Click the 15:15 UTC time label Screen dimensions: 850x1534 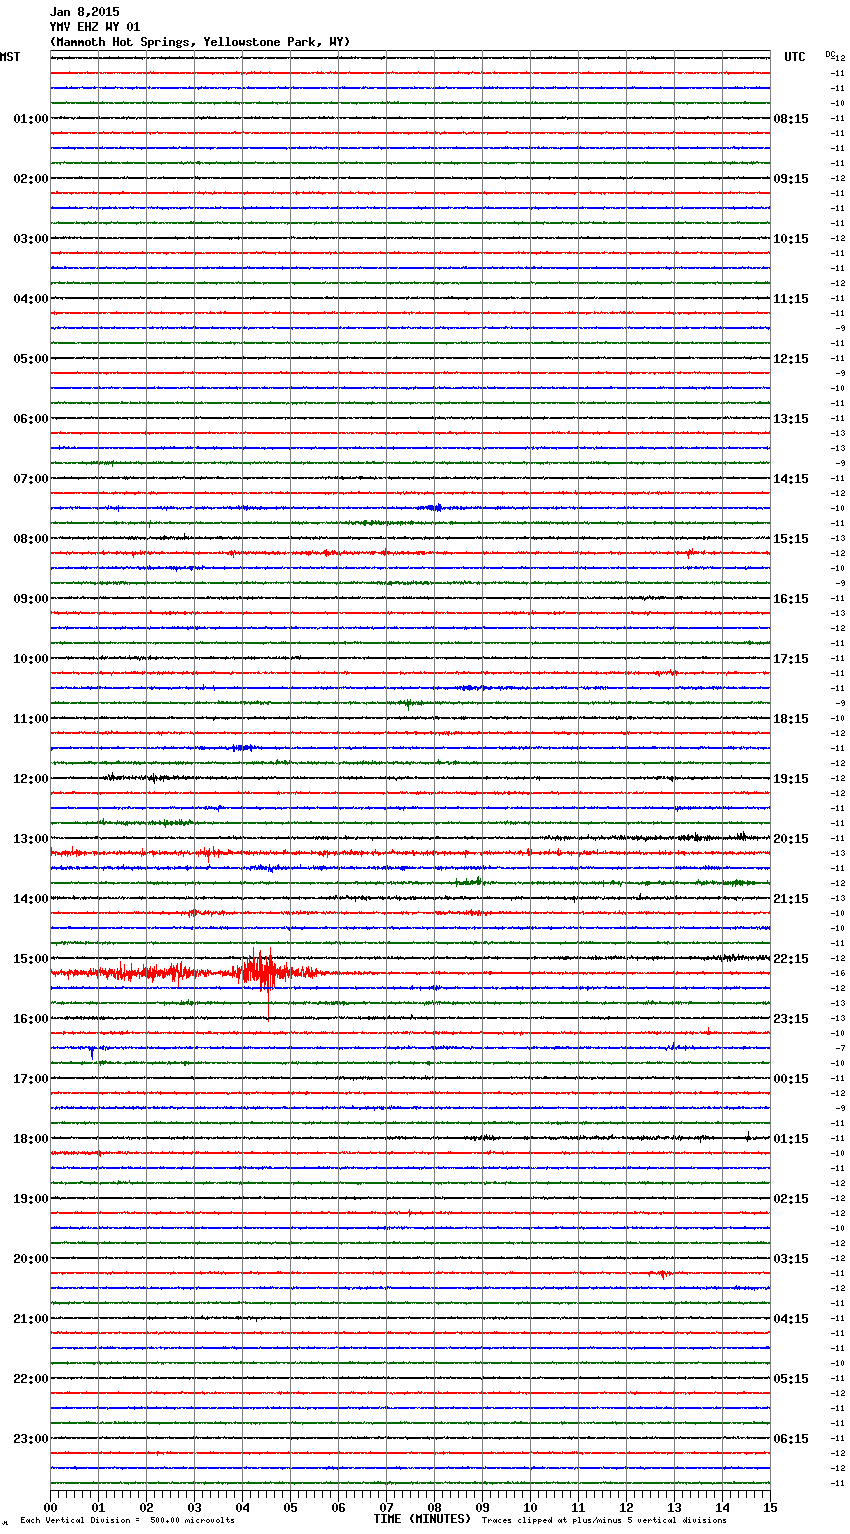[x=791, y=539]
